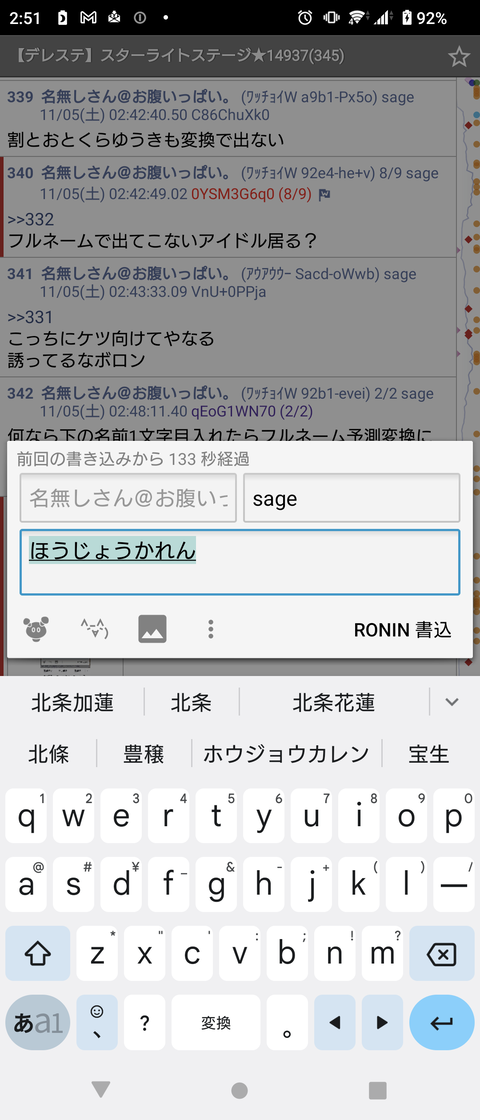Tap the q key

point(26,815)
